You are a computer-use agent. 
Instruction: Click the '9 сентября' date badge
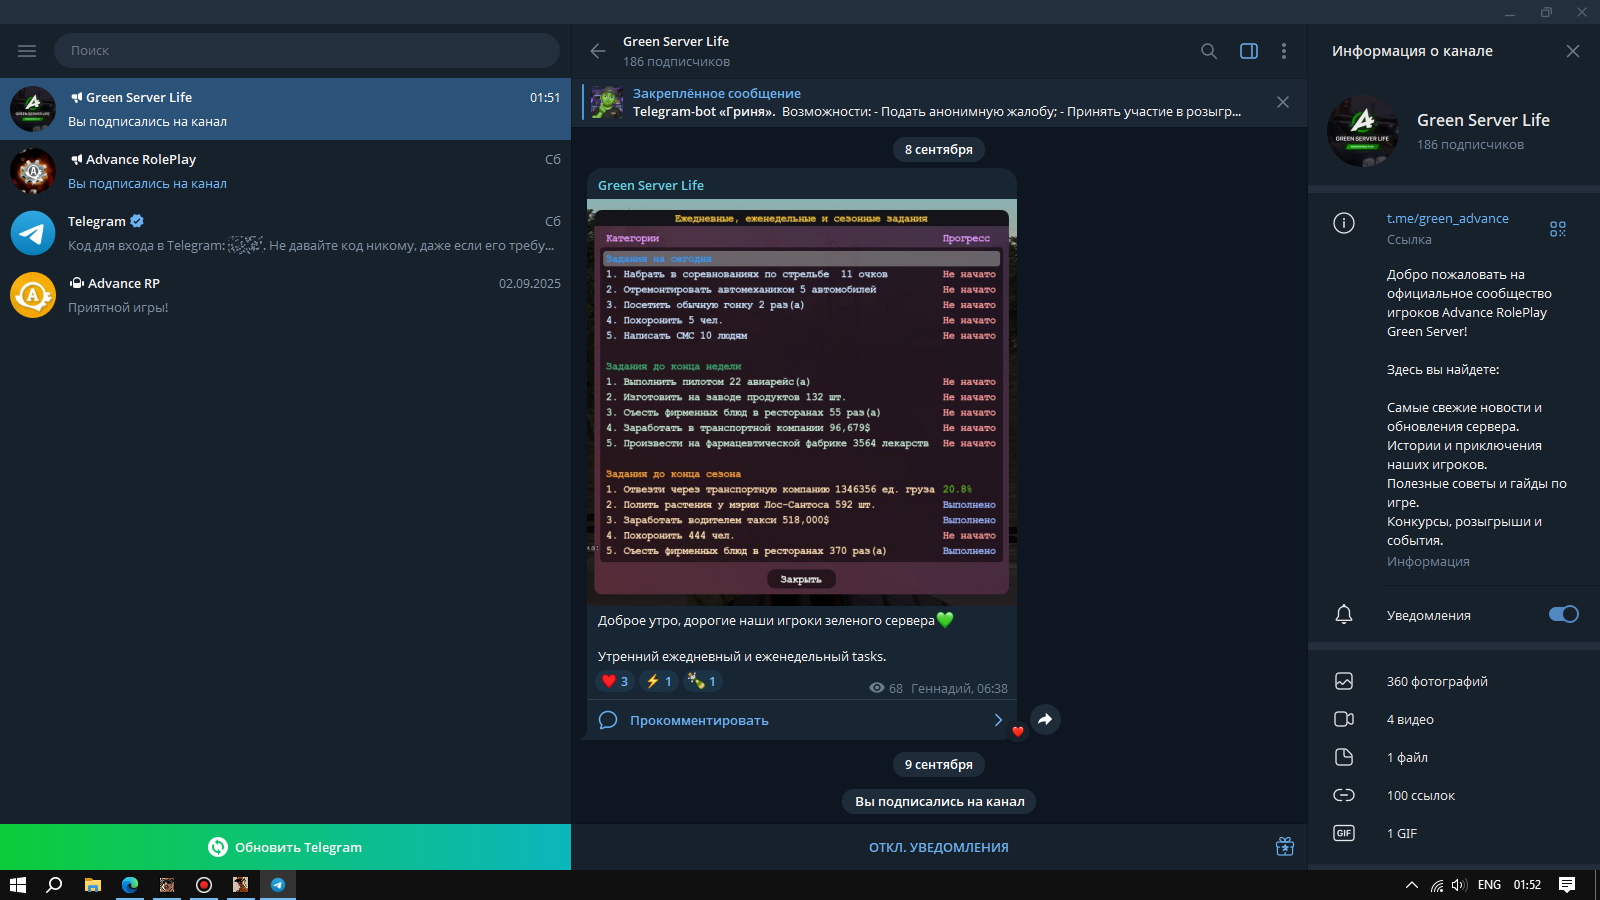coord(939,764)
